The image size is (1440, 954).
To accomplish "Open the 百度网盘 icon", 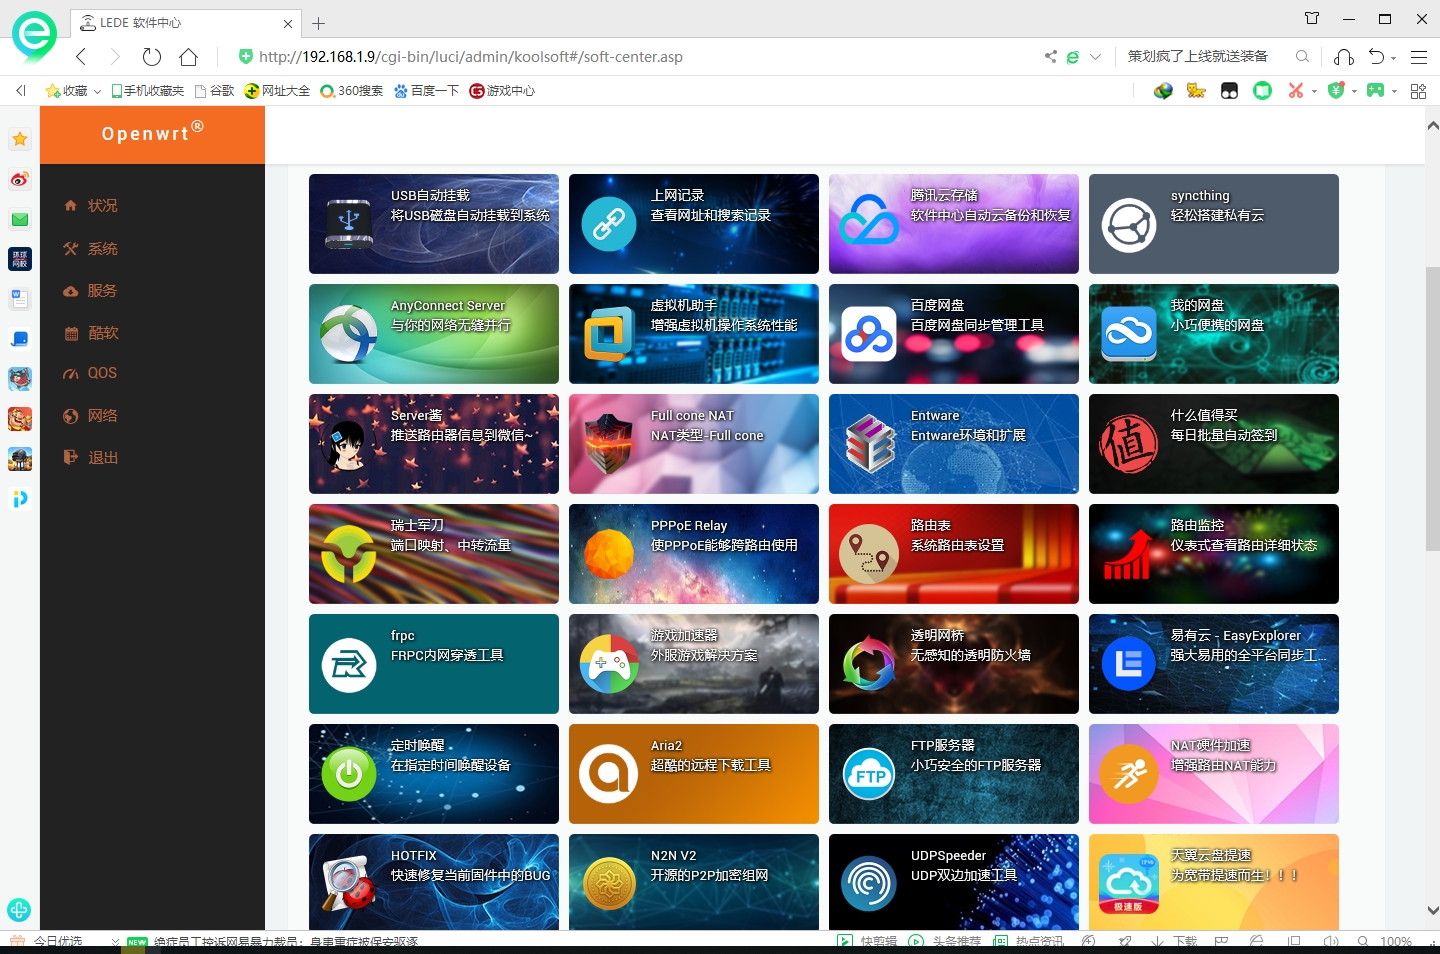I will coord(869,334).
